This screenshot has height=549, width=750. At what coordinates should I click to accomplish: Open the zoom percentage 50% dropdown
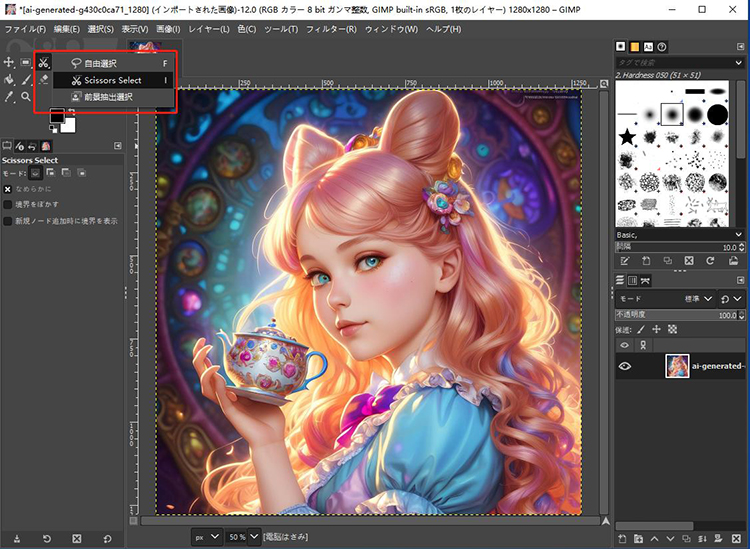click(x=253, y=537)
